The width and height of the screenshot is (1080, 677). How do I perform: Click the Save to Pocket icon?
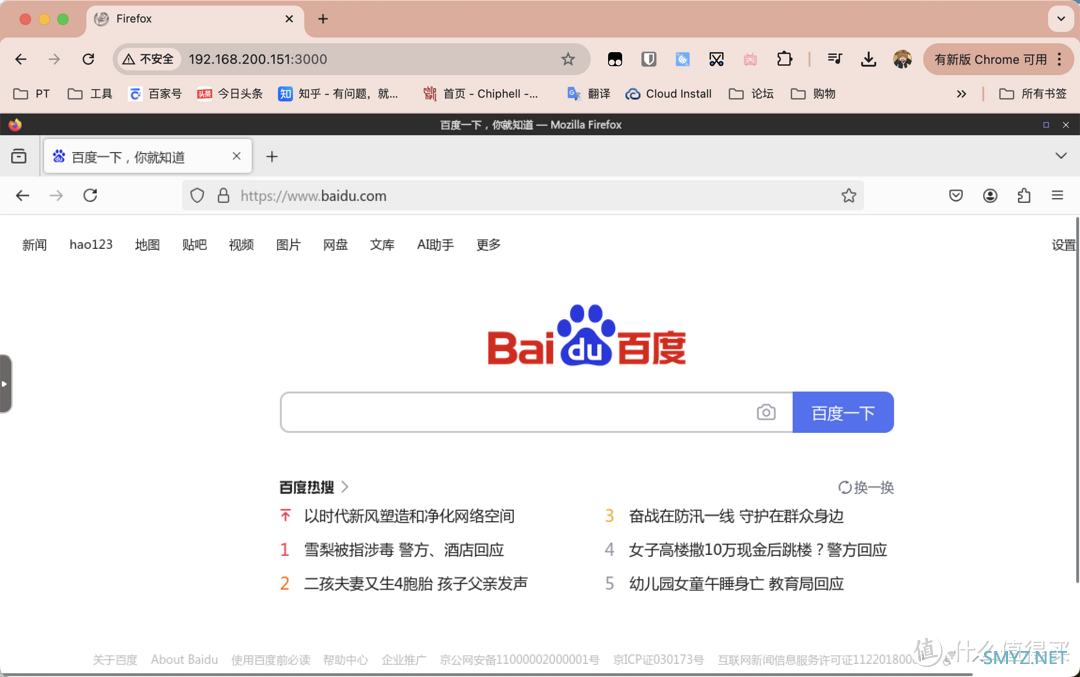tap(956, 196)
